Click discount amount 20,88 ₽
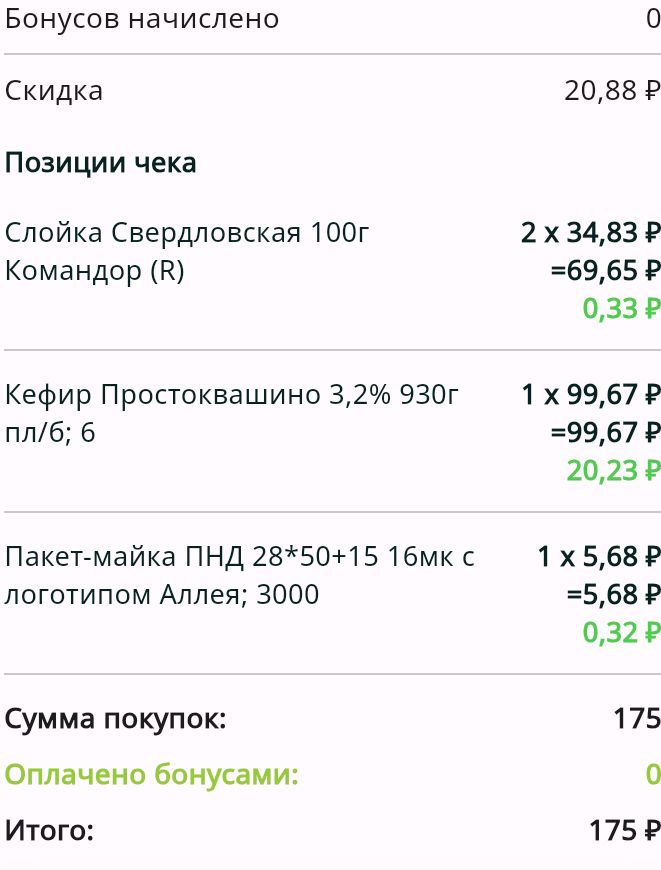The image size is (661, 870). pyautogui.click(x=612, y=90)
